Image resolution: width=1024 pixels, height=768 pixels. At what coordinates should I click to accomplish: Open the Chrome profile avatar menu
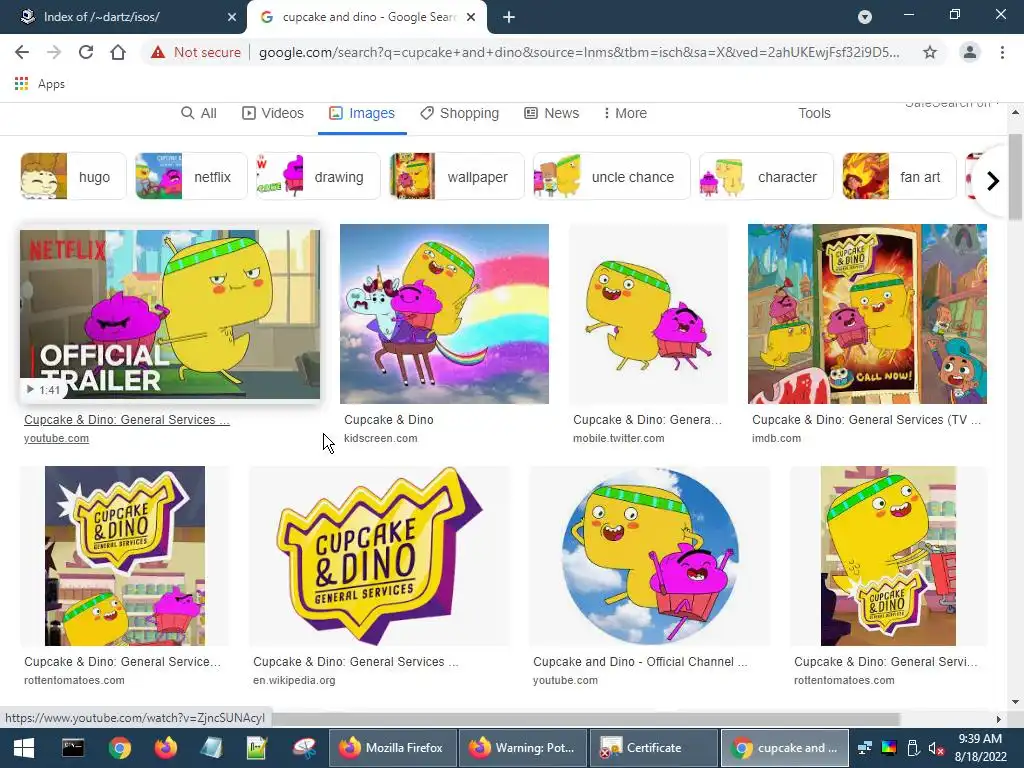click(x=970, y=52)
